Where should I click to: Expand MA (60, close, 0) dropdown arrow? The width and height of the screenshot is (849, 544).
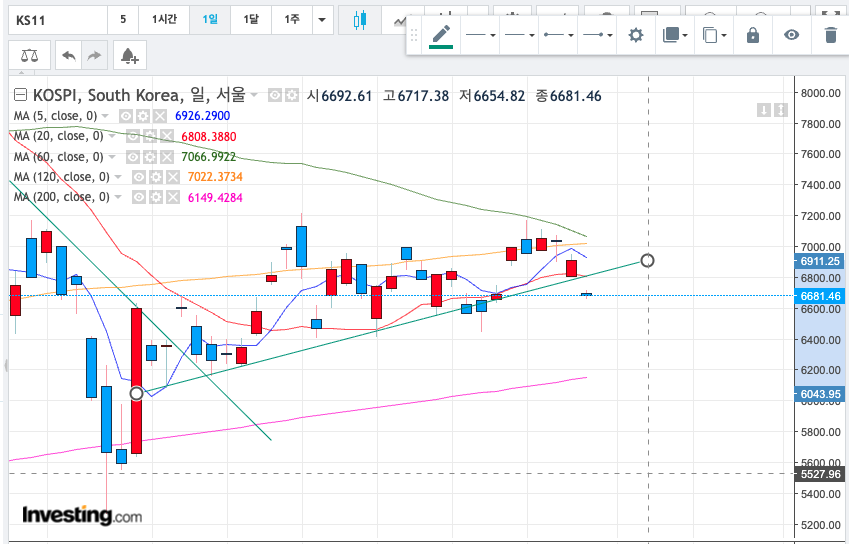[x=112, y=157]
